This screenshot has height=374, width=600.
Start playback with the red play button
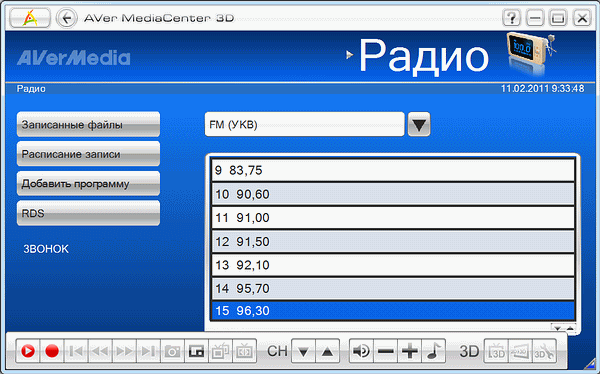(28, 351)
